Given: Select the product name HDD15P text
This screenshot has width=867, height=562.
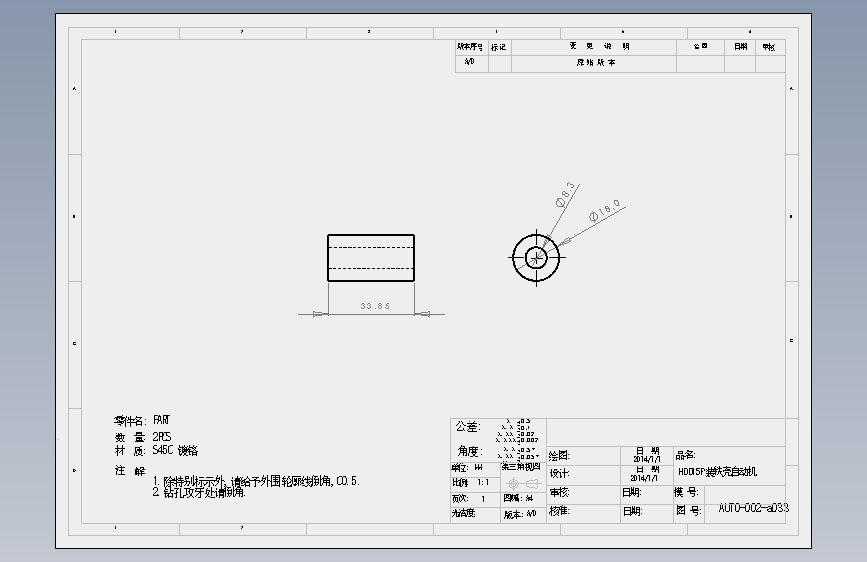Looking at the screenshot, I should pos(718,472).
